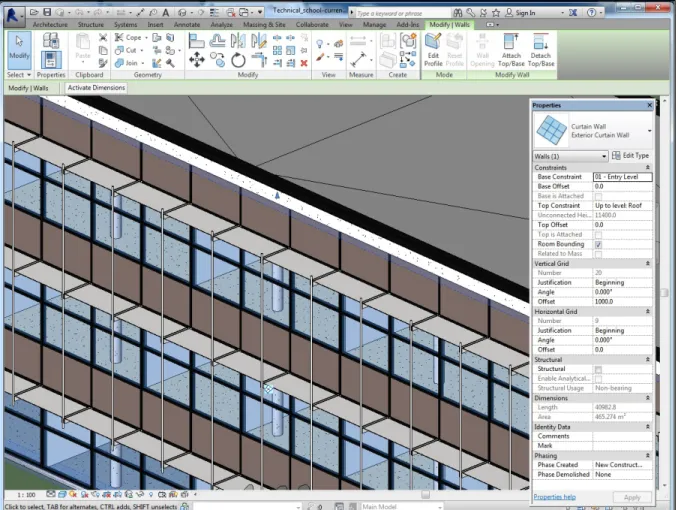Click the Enable Analytical checkbox

pyautogui.click(x=598, y=379)
